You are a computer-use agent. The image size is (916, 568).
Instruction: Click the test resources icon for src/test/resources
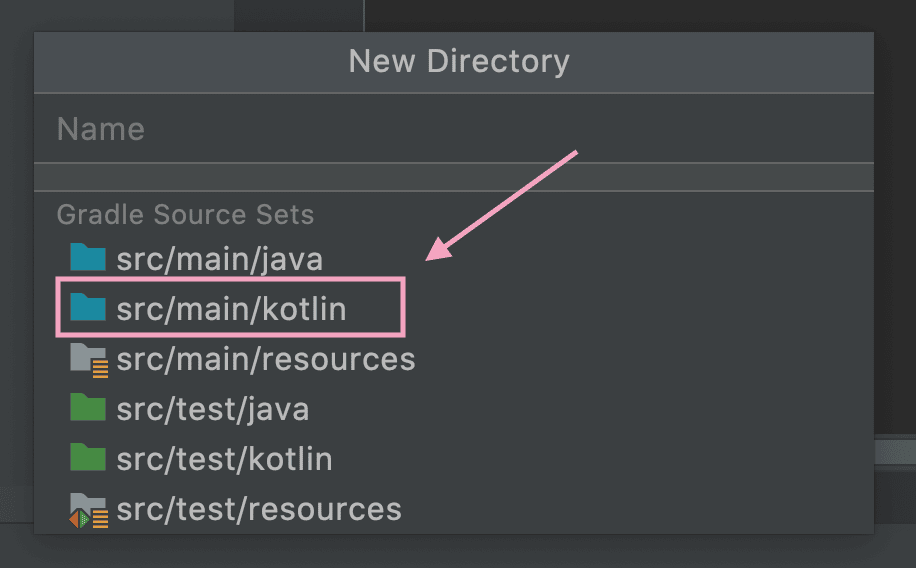[89, 510]
